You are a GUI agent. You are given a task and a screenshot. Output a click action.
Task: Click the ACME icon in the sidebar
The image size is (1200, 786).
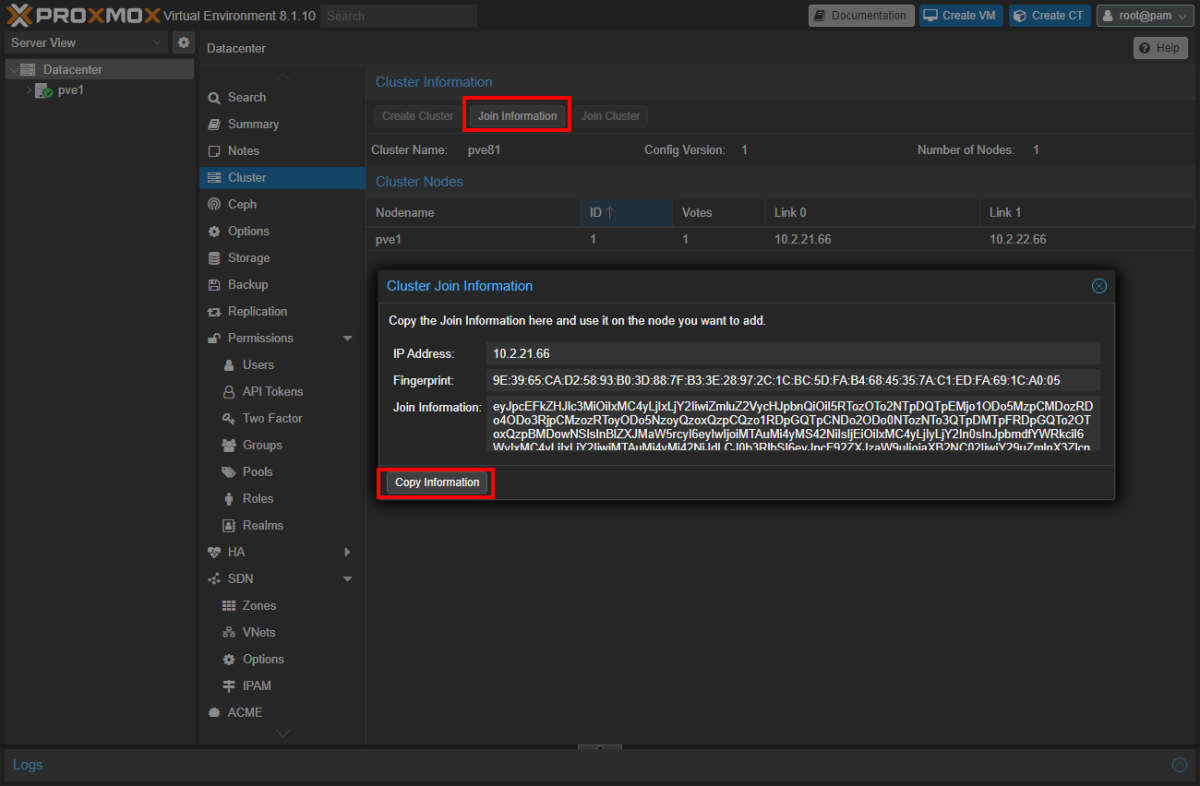pyautogui.click(x=214, y=713)
